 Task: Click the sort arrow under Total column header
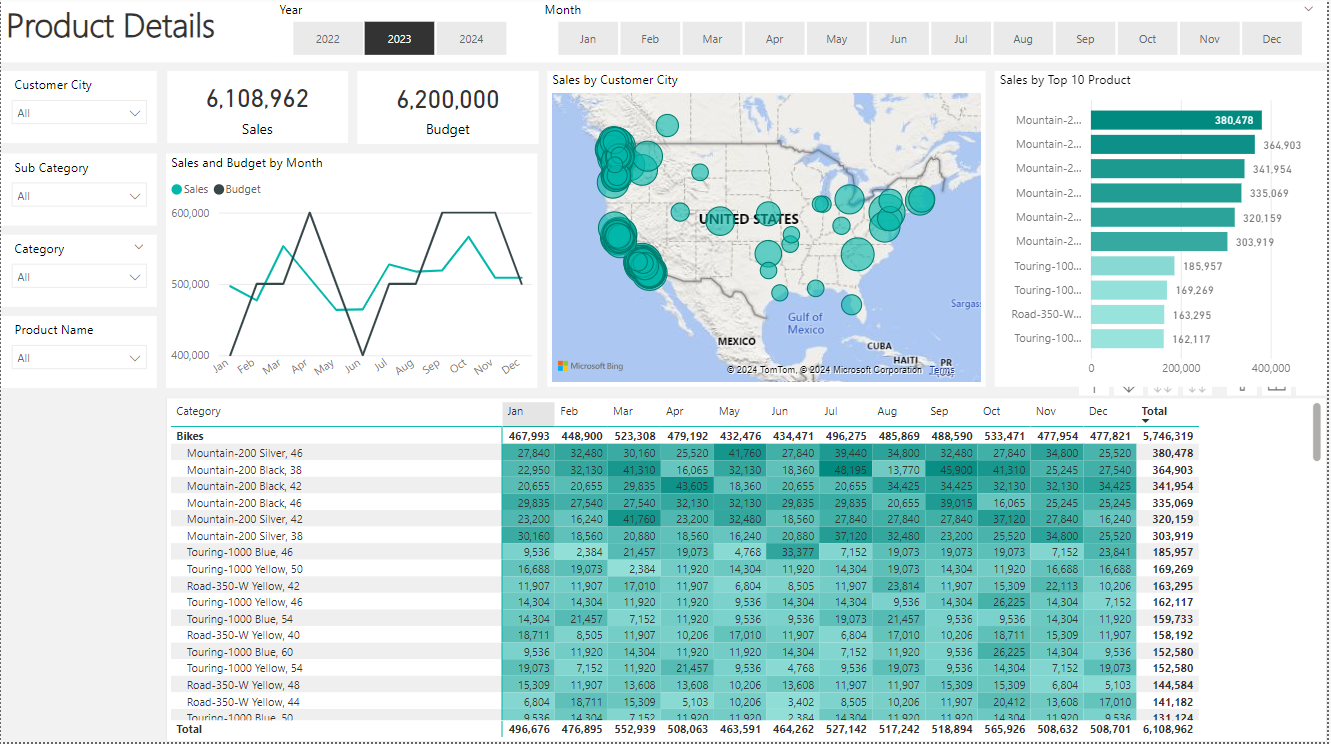click(x=1146, y=422)
